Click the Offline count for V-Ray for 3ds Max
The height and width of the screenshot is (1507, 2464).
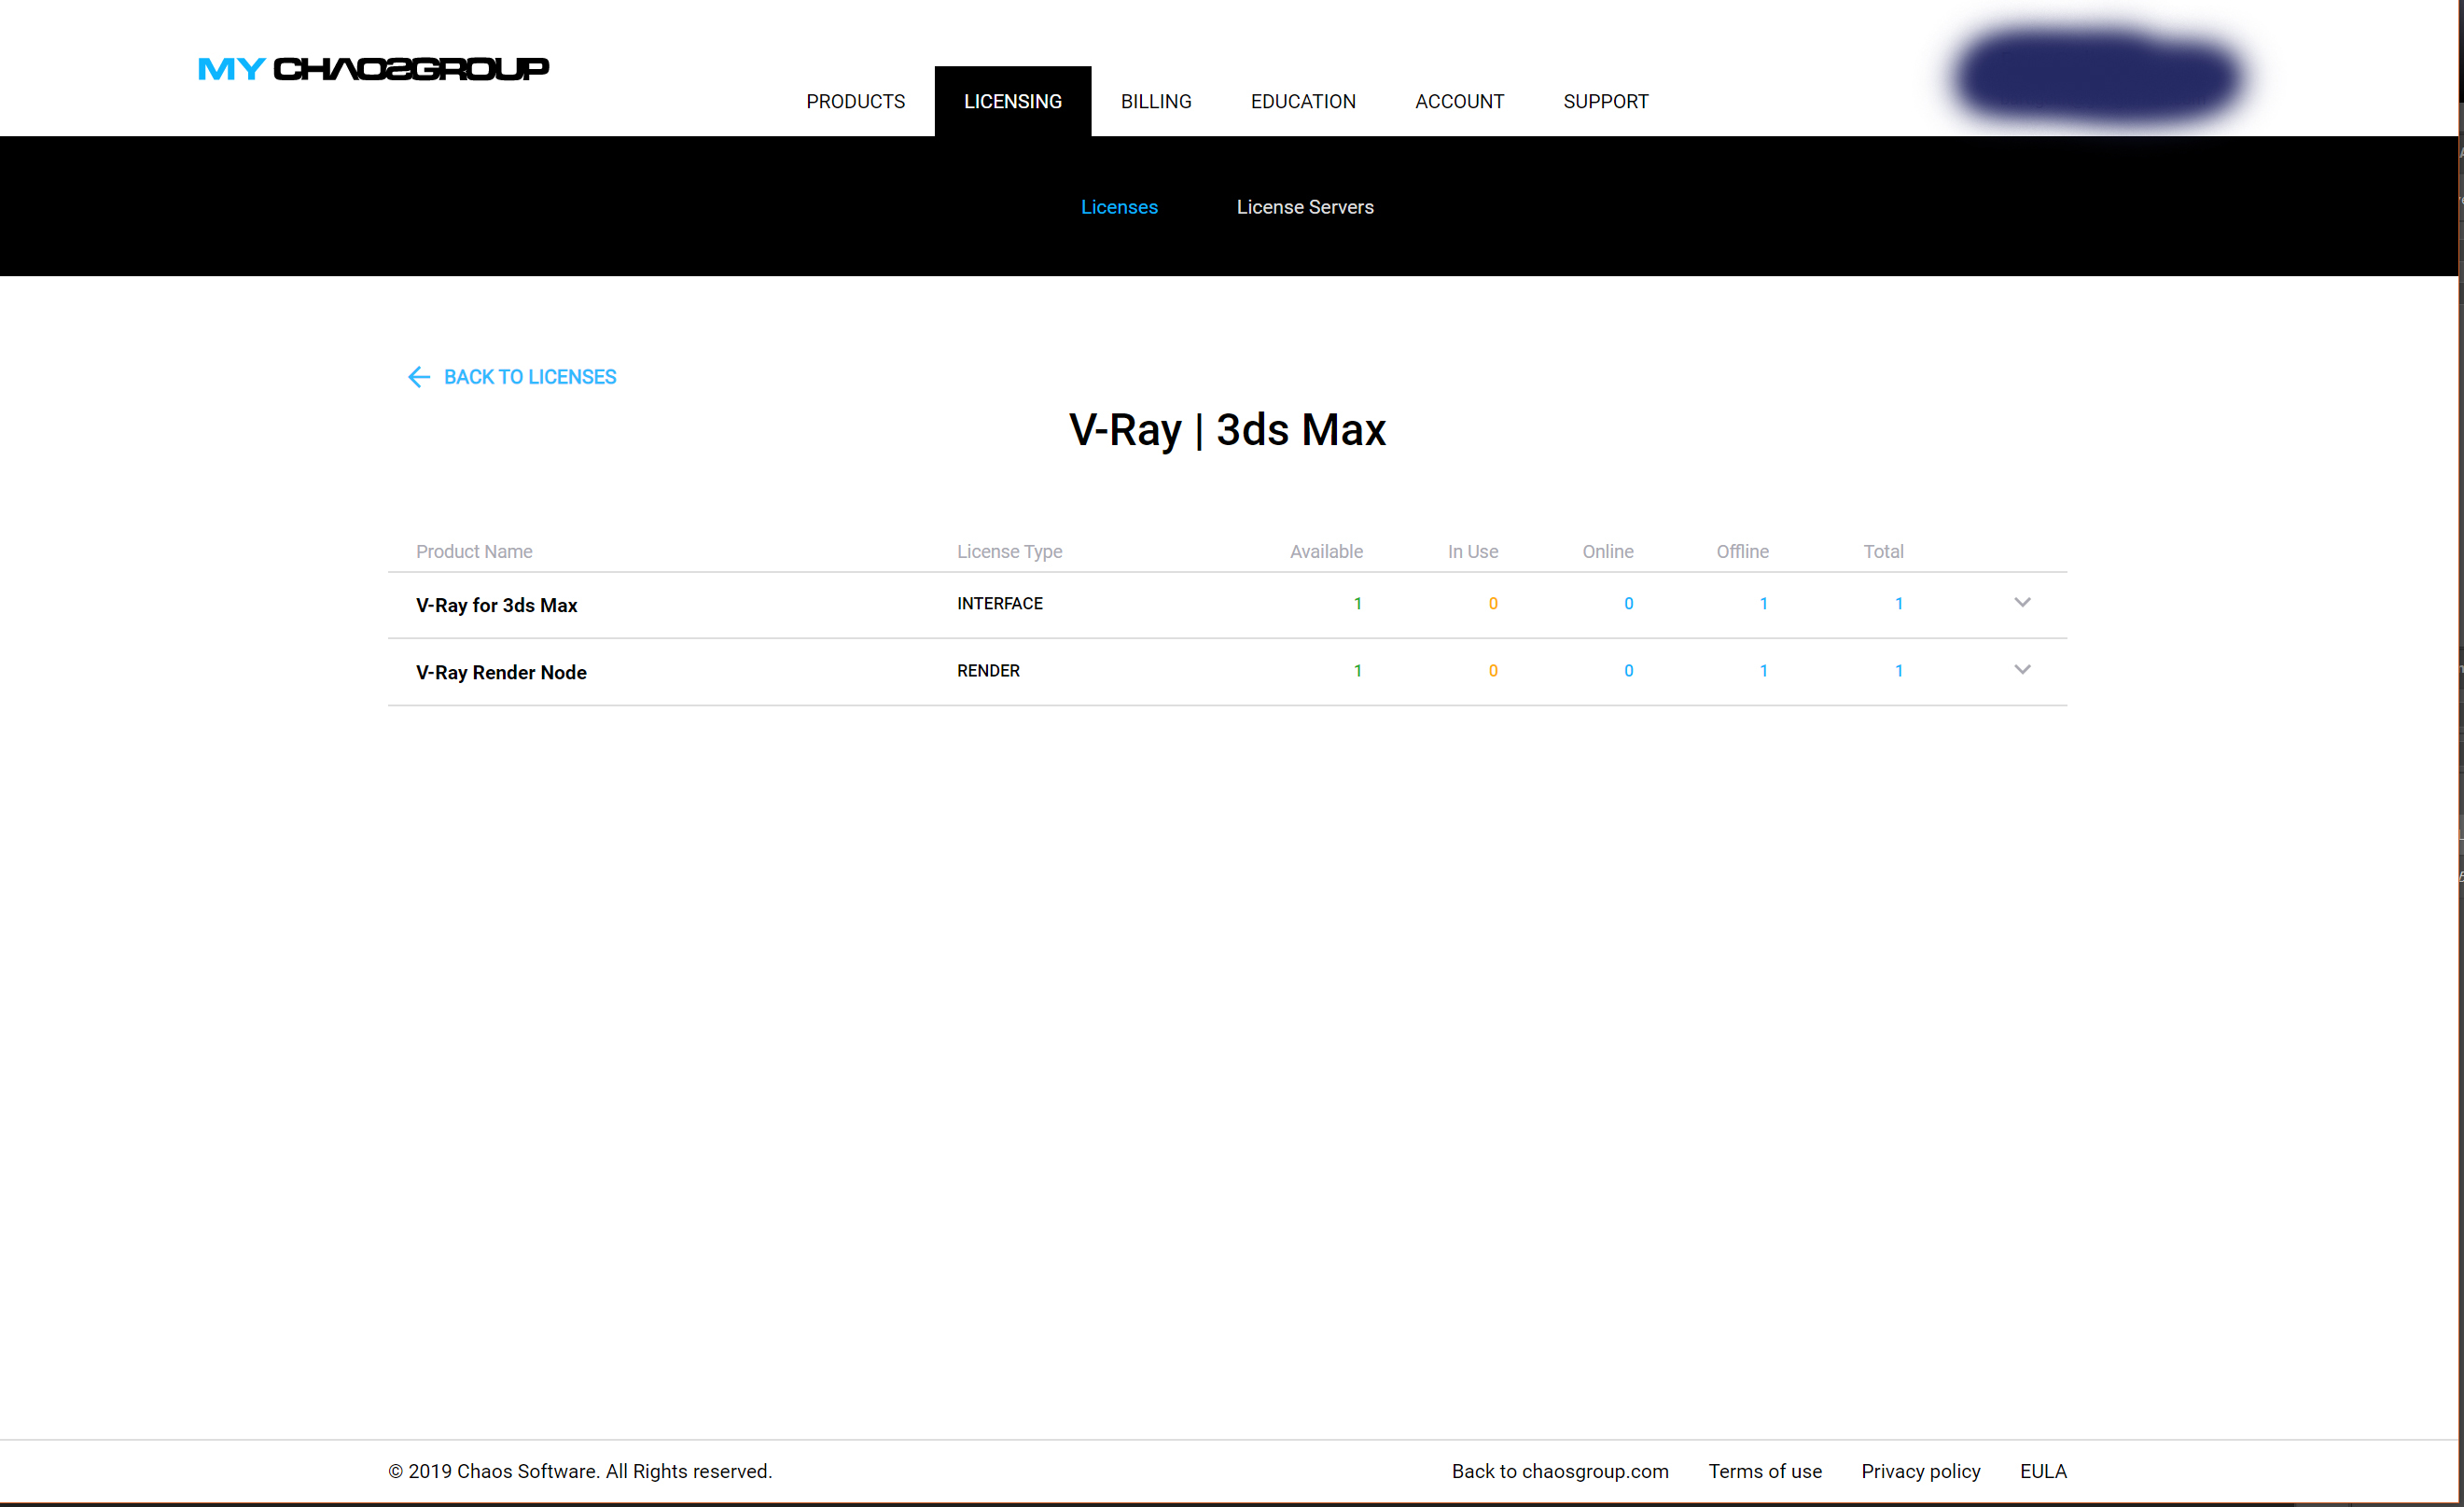pos(1763,603)
